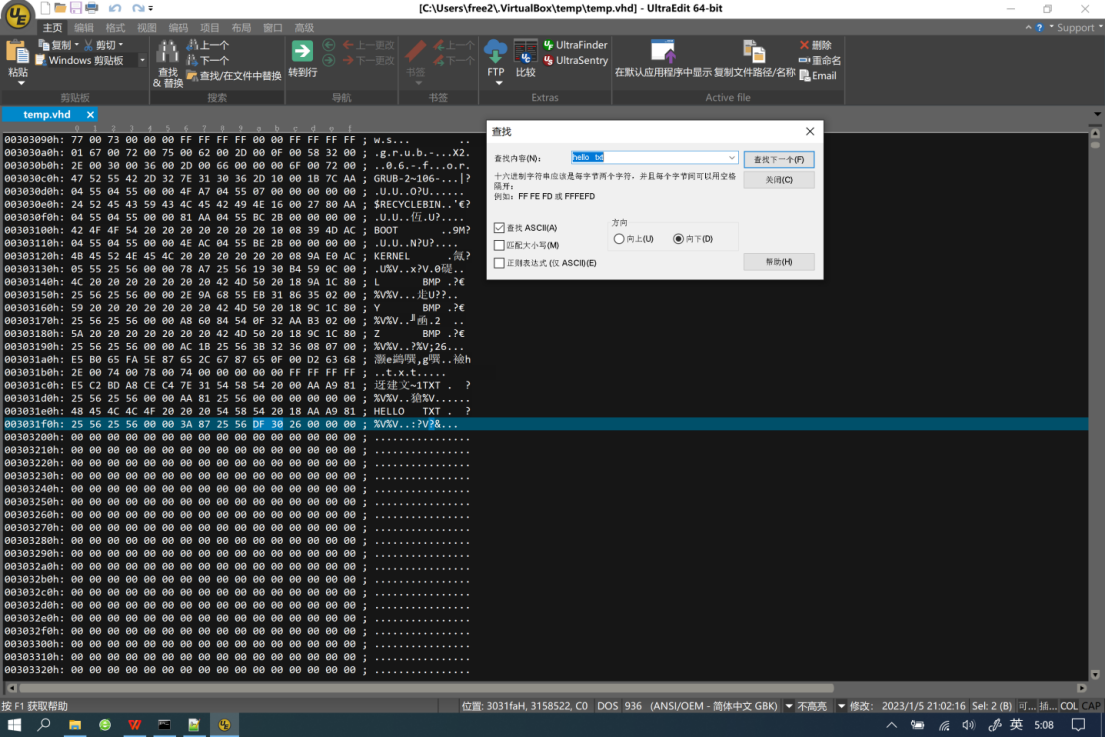Screen dimensions: 1106x737
Task: Open File Explorer from taskbar
Action: [75, 725]
